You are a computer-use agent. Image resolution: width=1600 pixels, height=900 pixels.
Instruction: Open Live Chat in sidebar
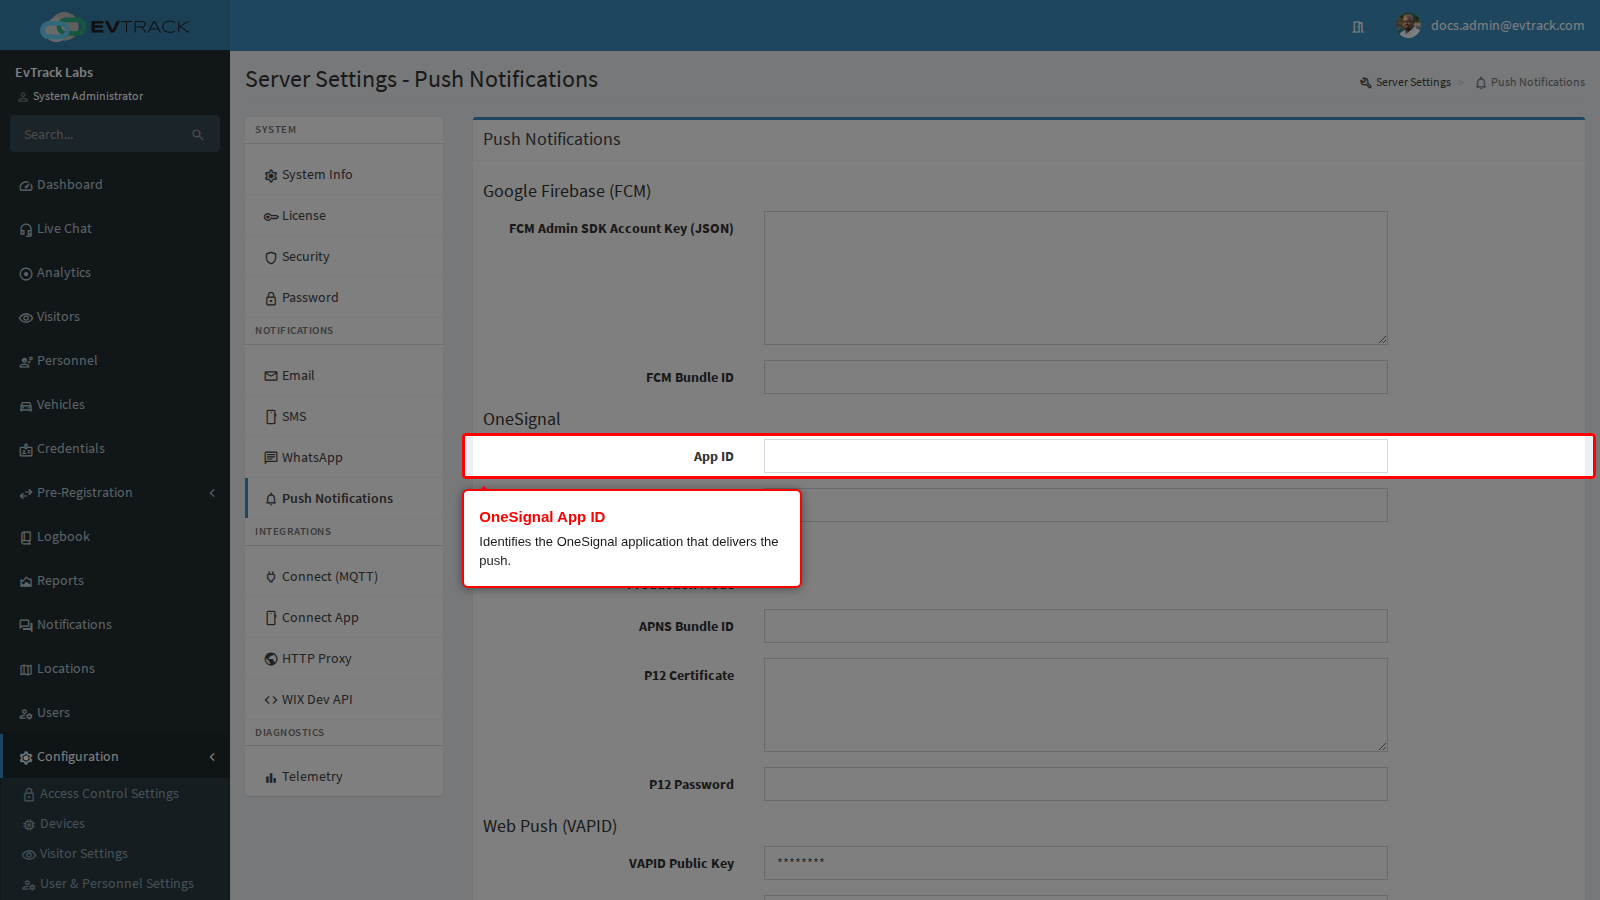[x=115, y=229]
